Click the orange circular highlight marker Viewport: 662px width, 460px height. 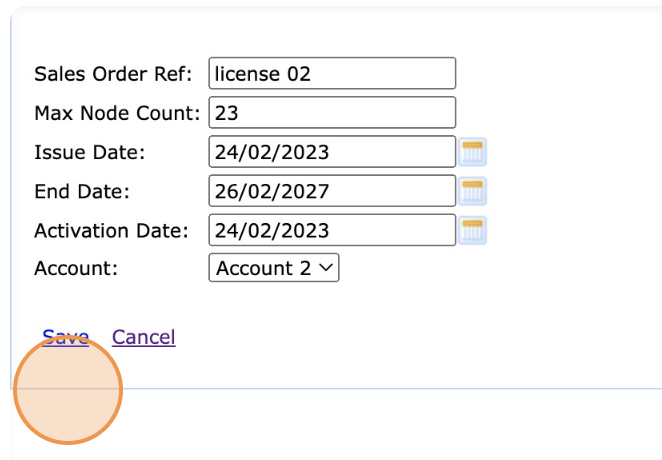[x=68, y=390]
